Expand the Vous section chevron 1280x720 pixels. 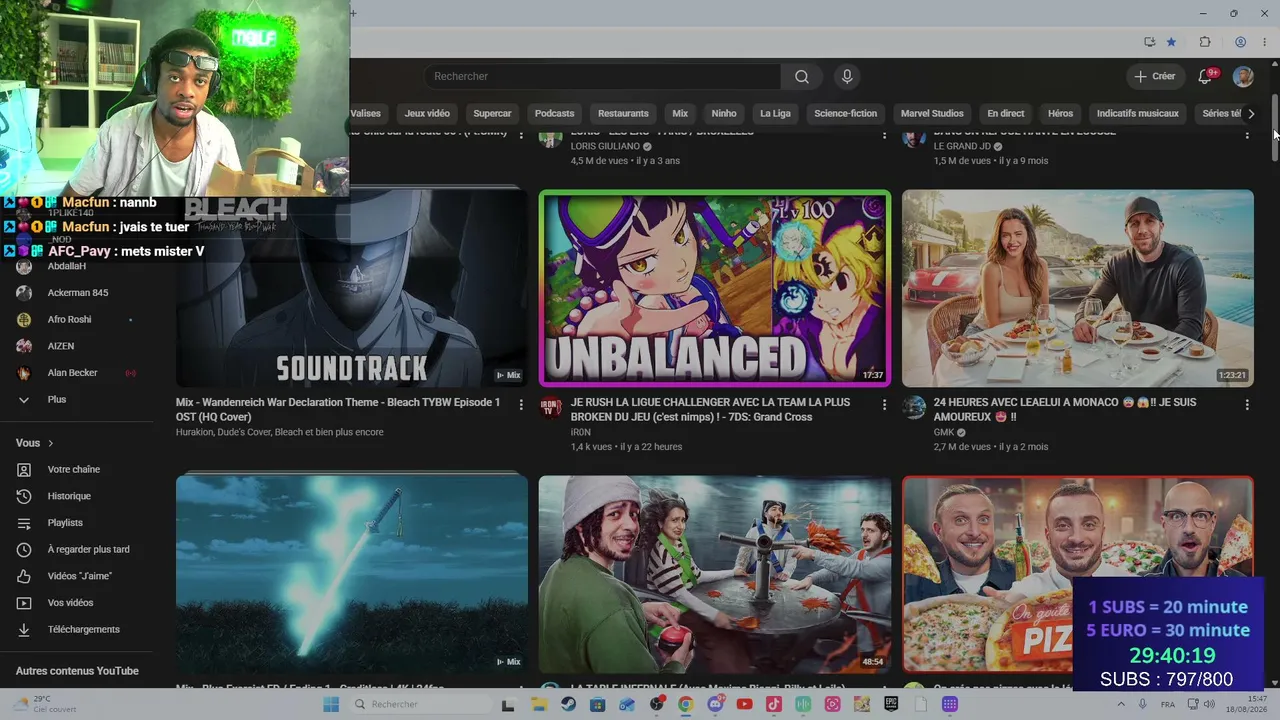pyautogui.click(x=50, y=443)
